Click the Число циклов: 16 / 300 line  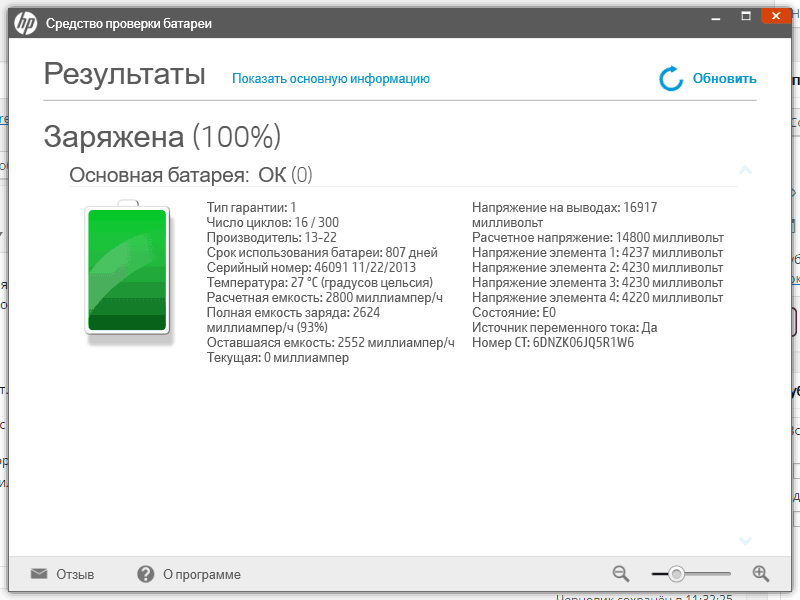point(272,222)
